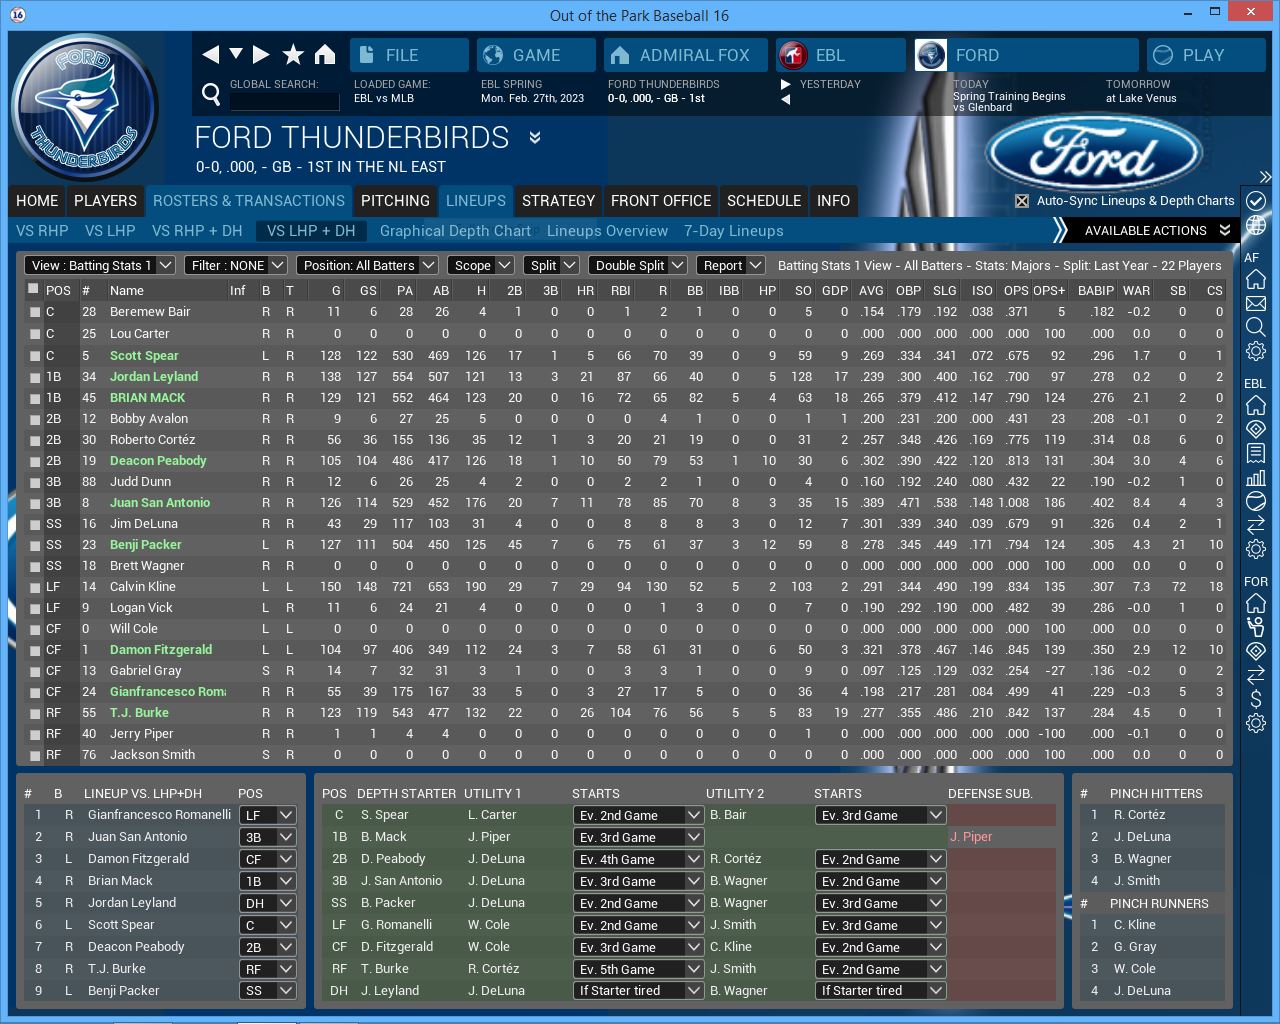Click the bookmarks star icon
The width and height of the screenshot is (1280, 1024).
293,55
